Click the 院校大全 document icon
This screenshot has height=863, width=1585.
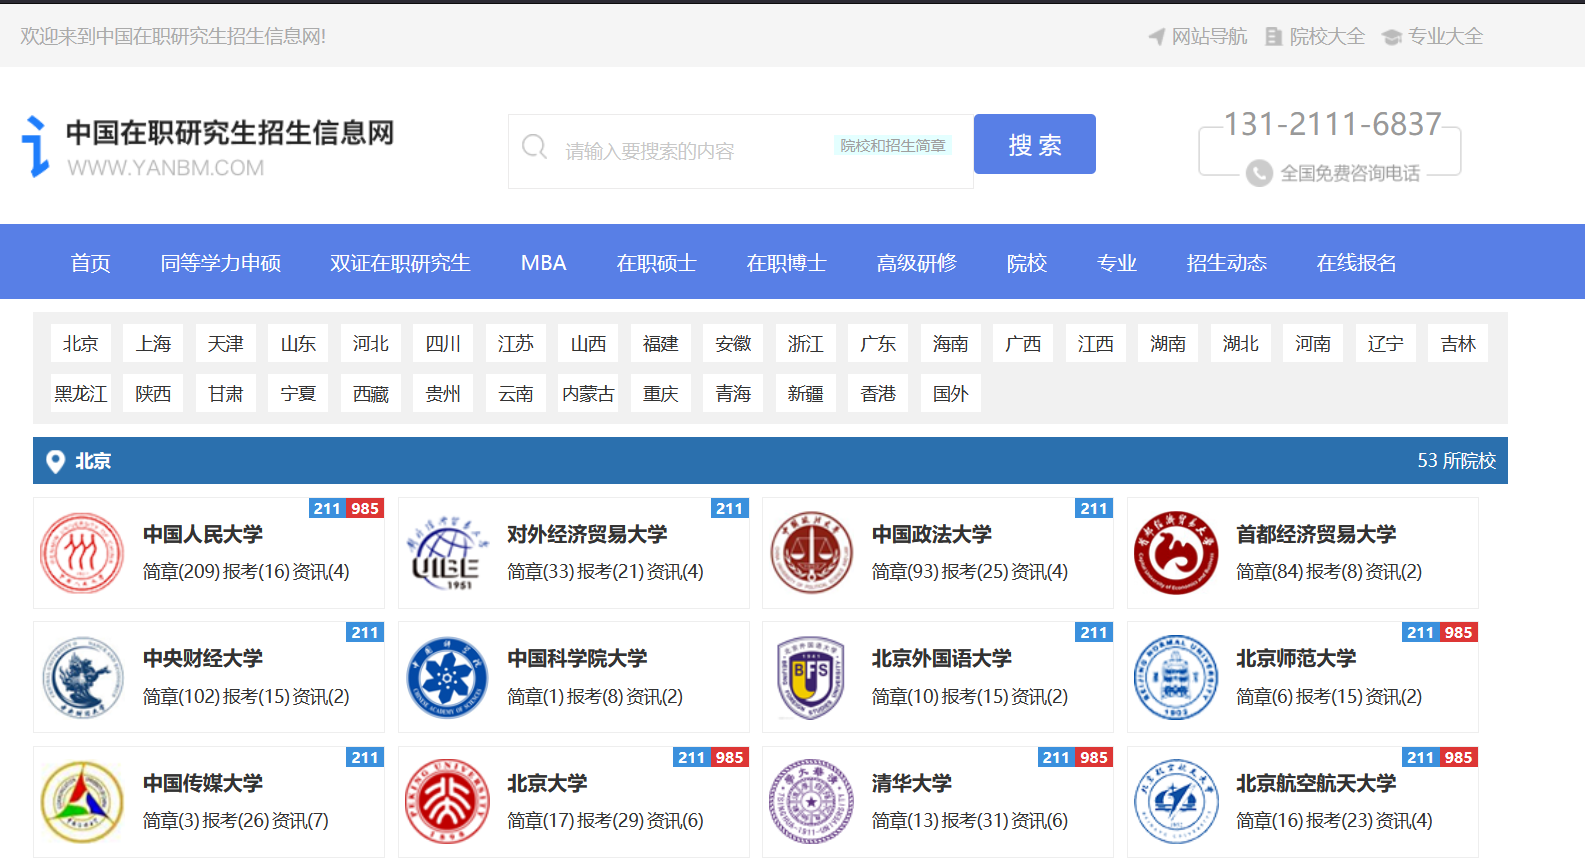pyautogui.click(x=1273, y=37)
